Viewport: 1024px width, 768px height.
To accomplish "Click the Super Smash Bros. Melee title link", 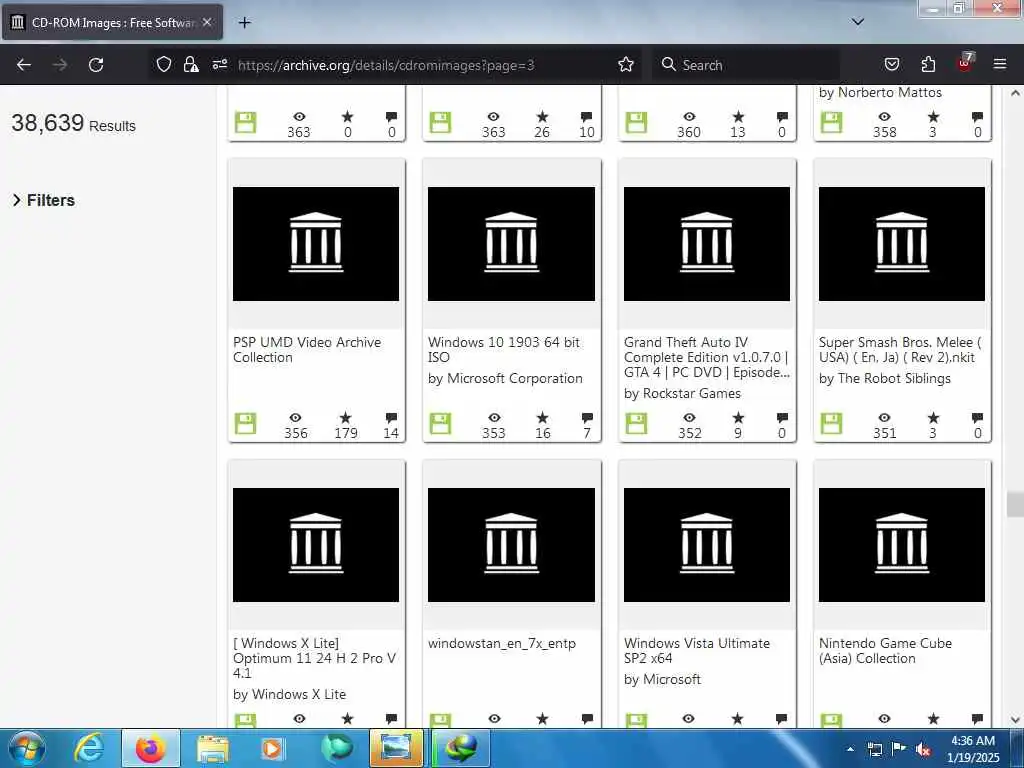I will pos(900,349).
